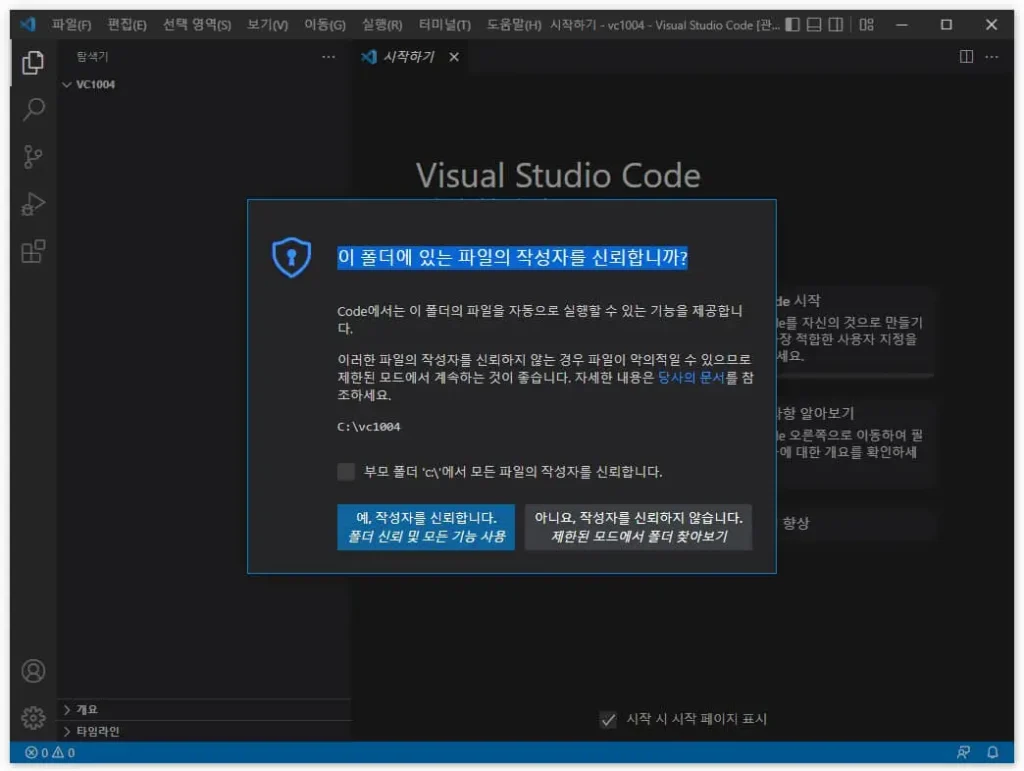Expand the 개요 outline section
This screenshot has width=1024, height=771.
[x=67, y=710]
